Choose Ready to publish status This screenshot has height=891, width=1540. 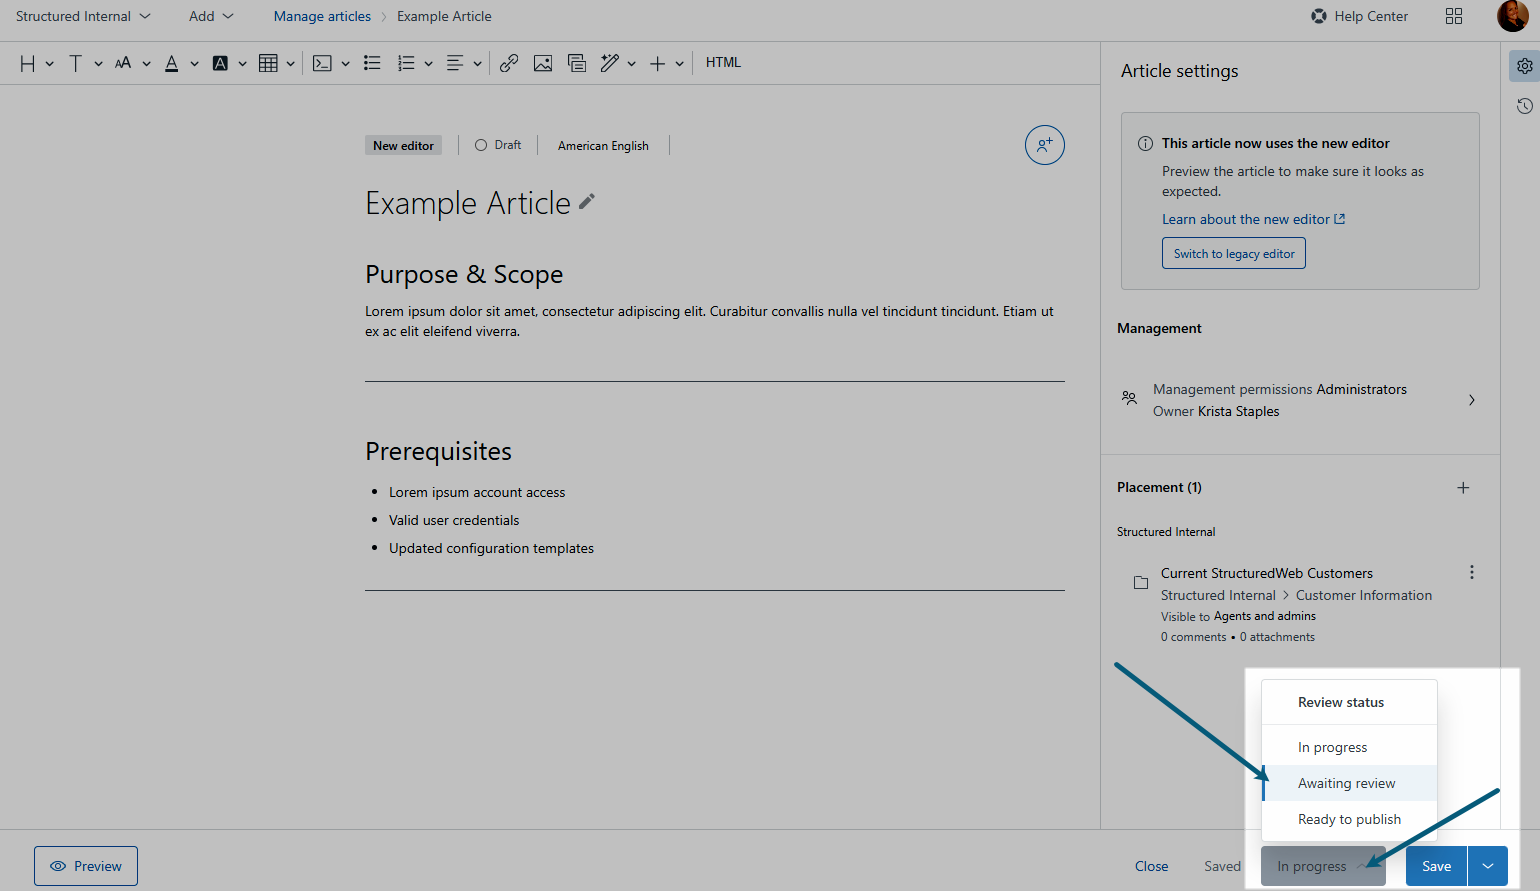coord(1349,819)
